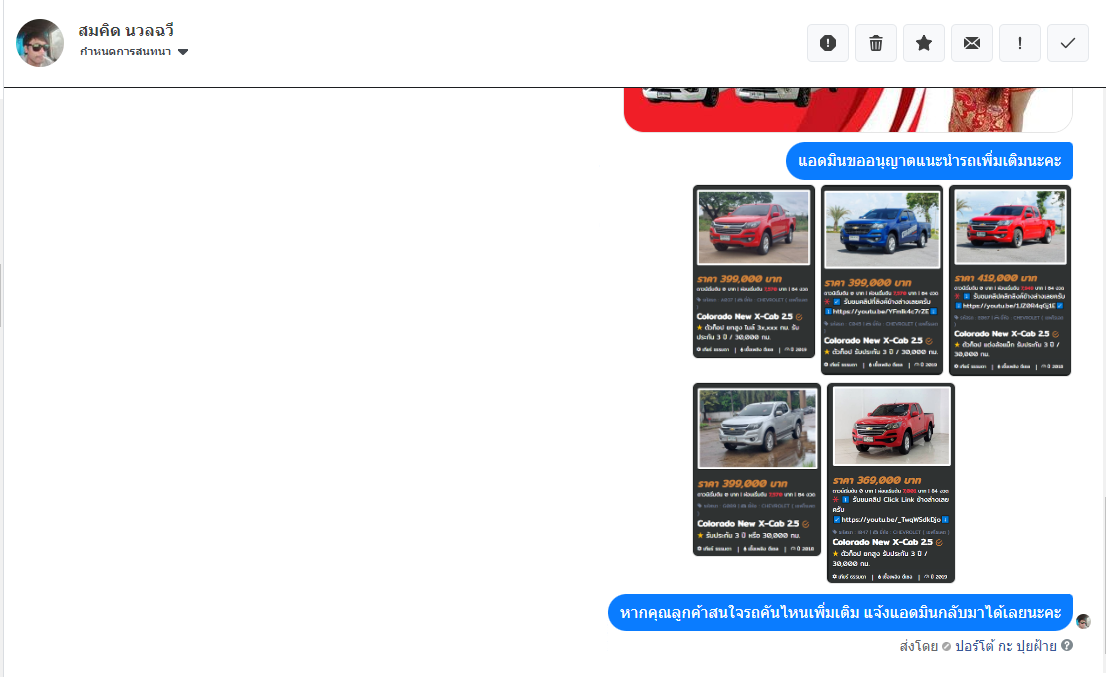Viewport: 1106px width, 677px height.
Task: Click the ส่งโดย label text
Action: (x=918, y=646)
